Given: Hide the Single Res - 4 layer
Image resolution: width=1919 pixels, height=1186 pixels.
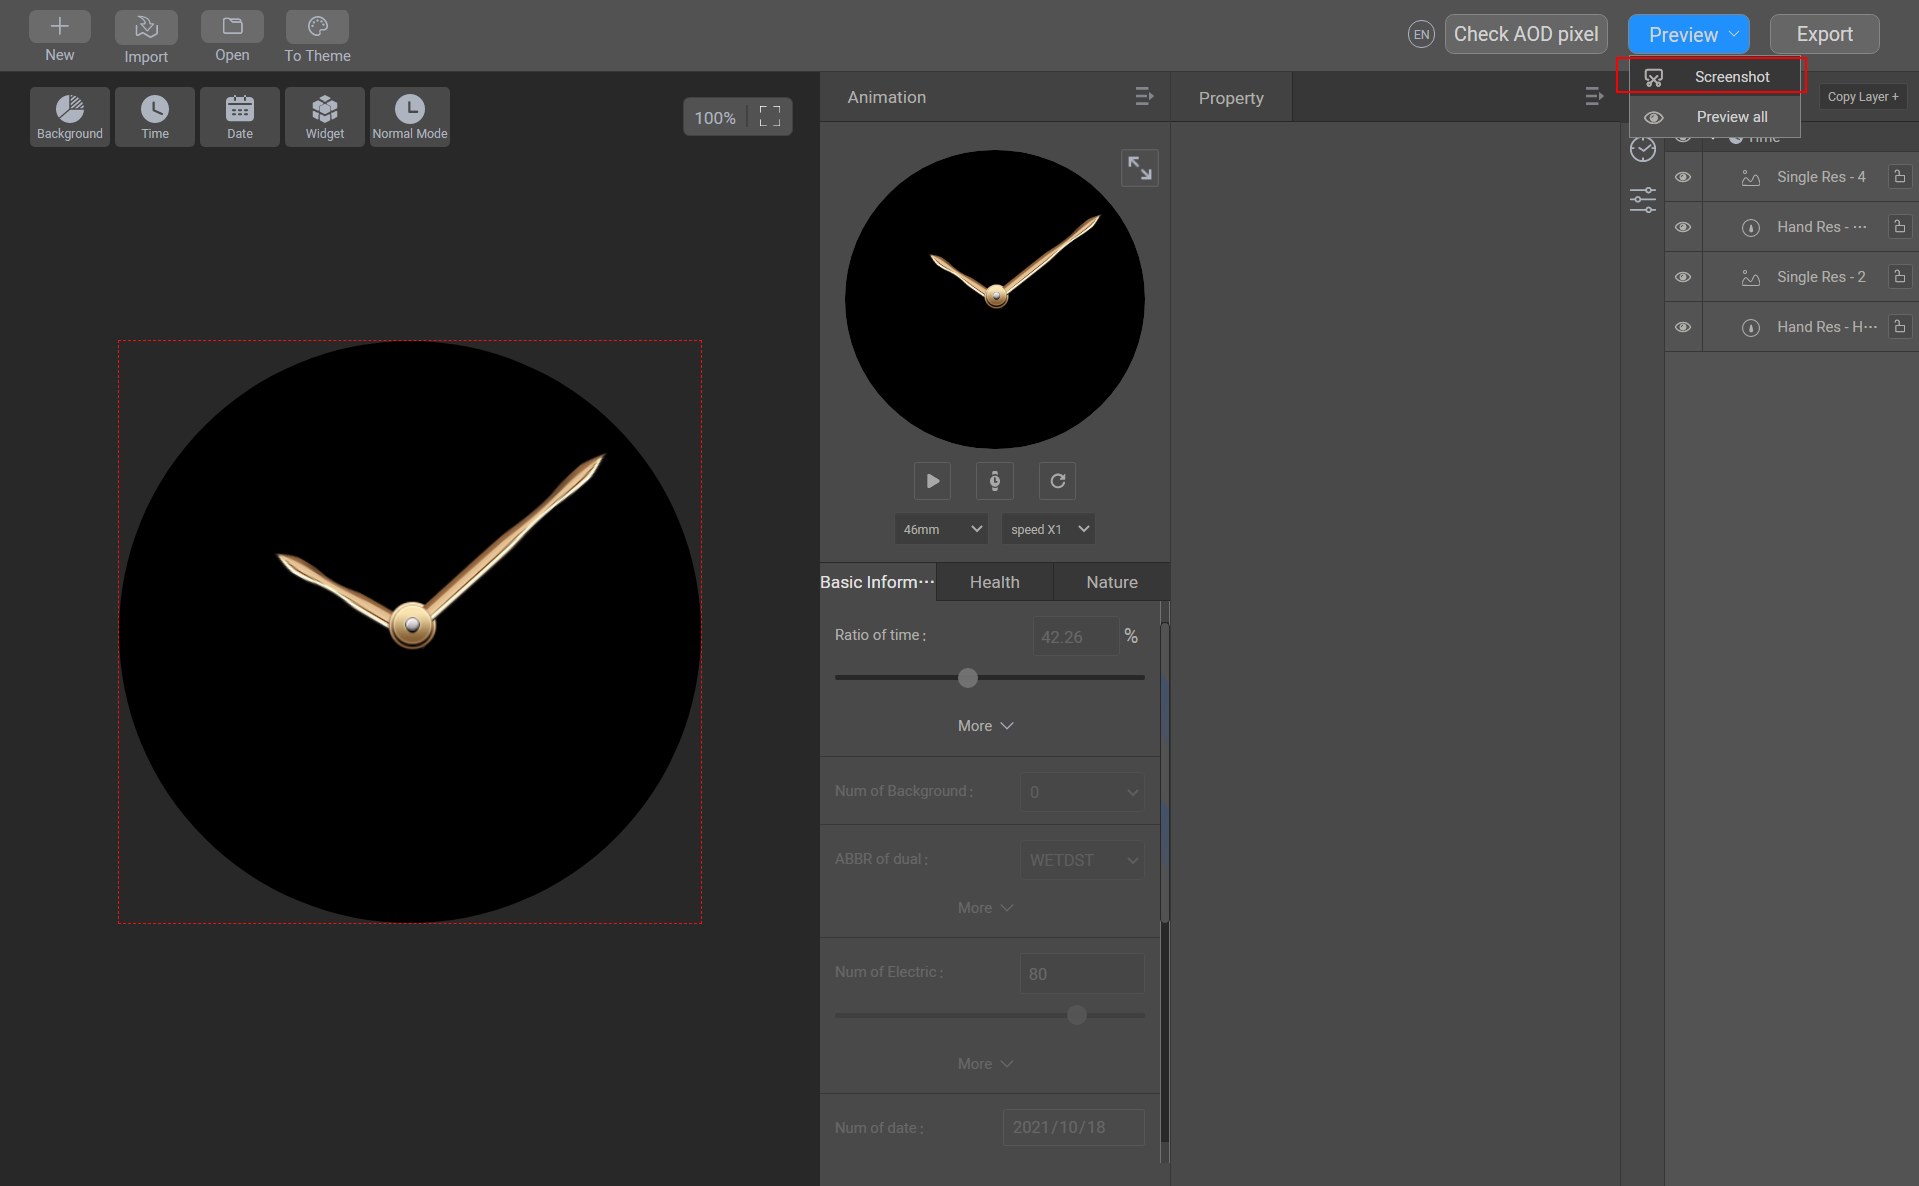Looking at the screenshot, I should [1683, 177].
